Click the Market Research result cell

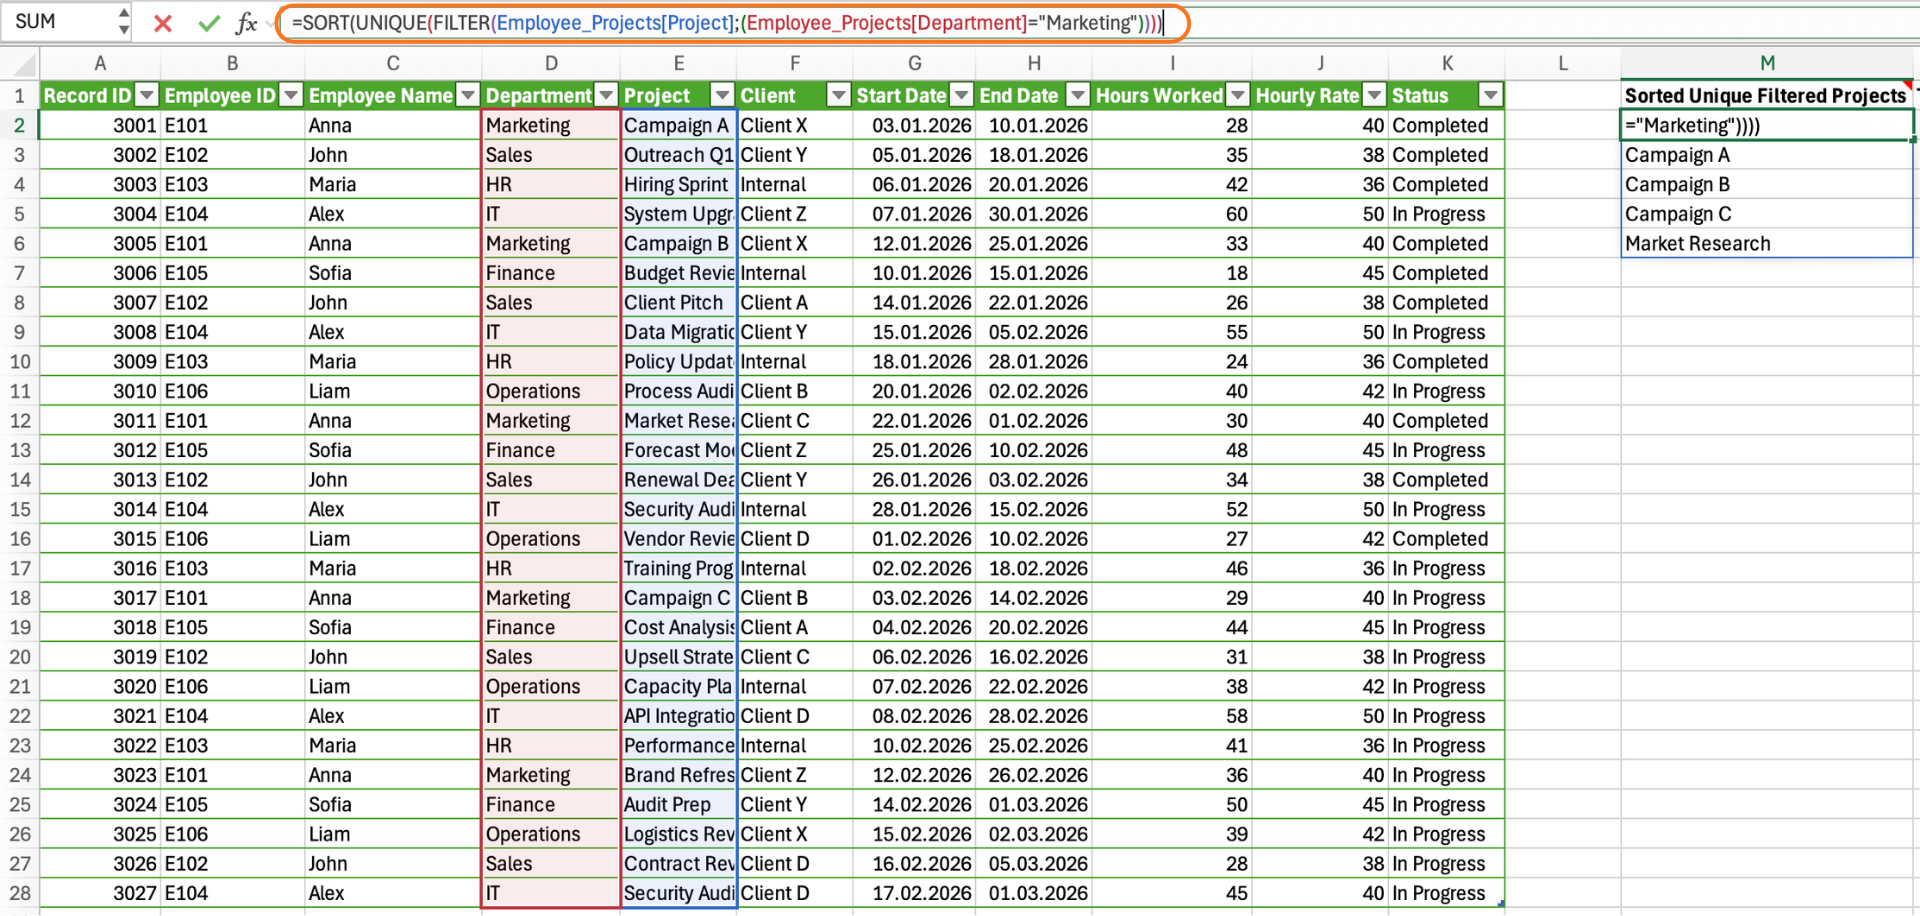tap(1766, 244)
